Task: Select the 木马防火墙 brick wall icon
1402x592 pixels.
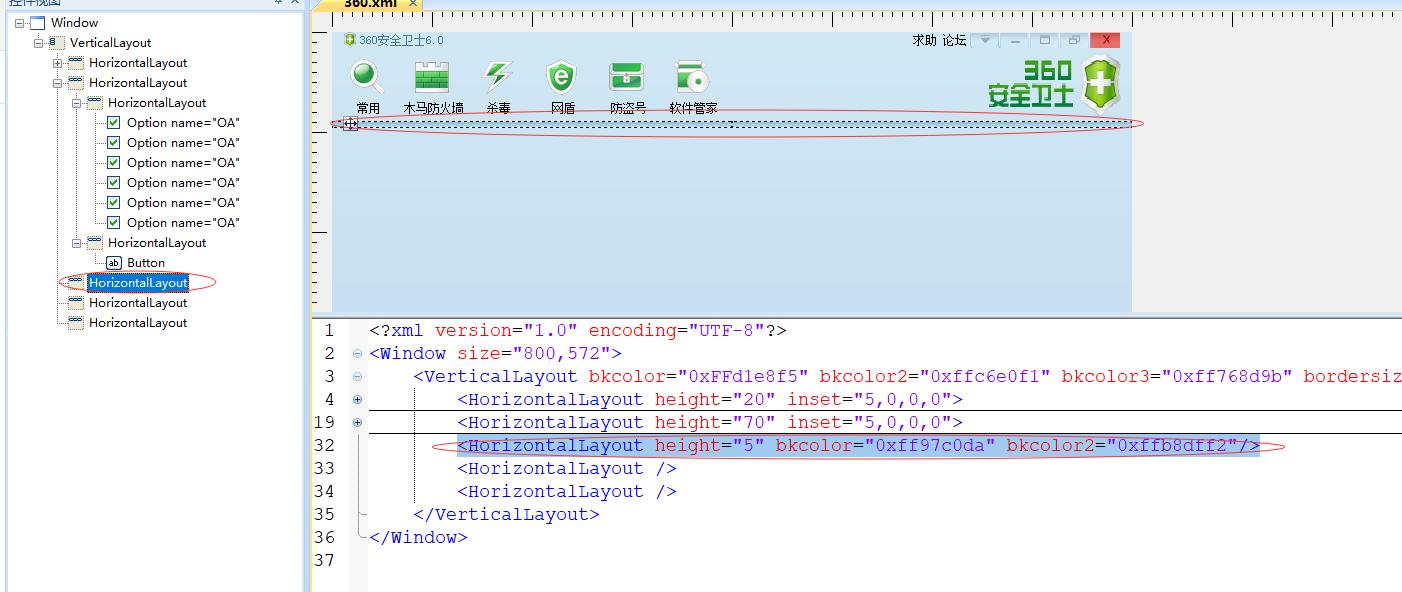Action: [x=431, y=78]
